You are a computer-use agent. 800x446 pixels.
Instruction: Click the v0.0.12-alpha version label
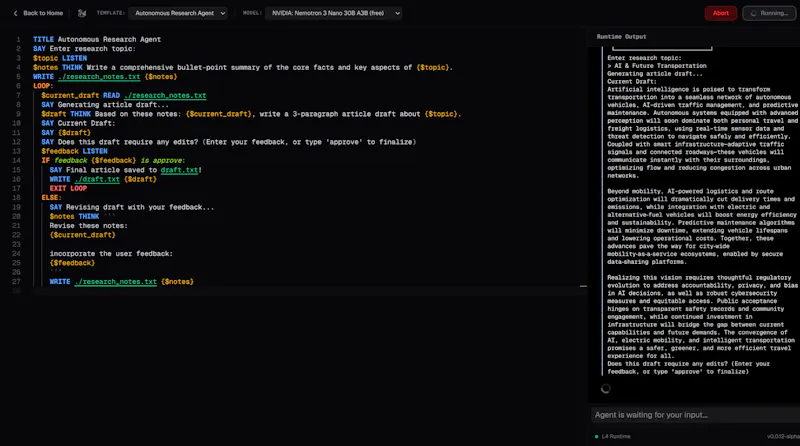click(783, 436)
